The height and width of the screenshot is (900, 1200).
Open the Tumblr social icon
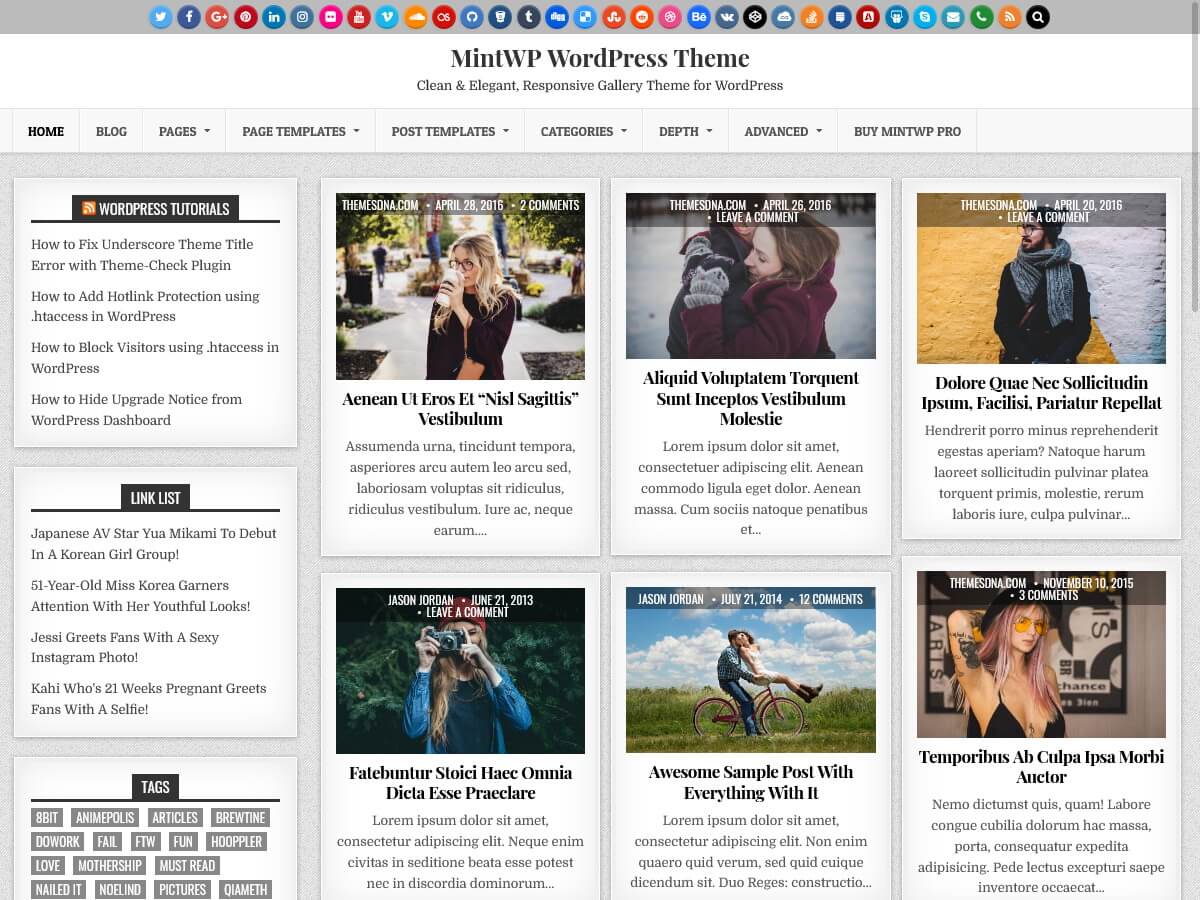tap(529, 17)
